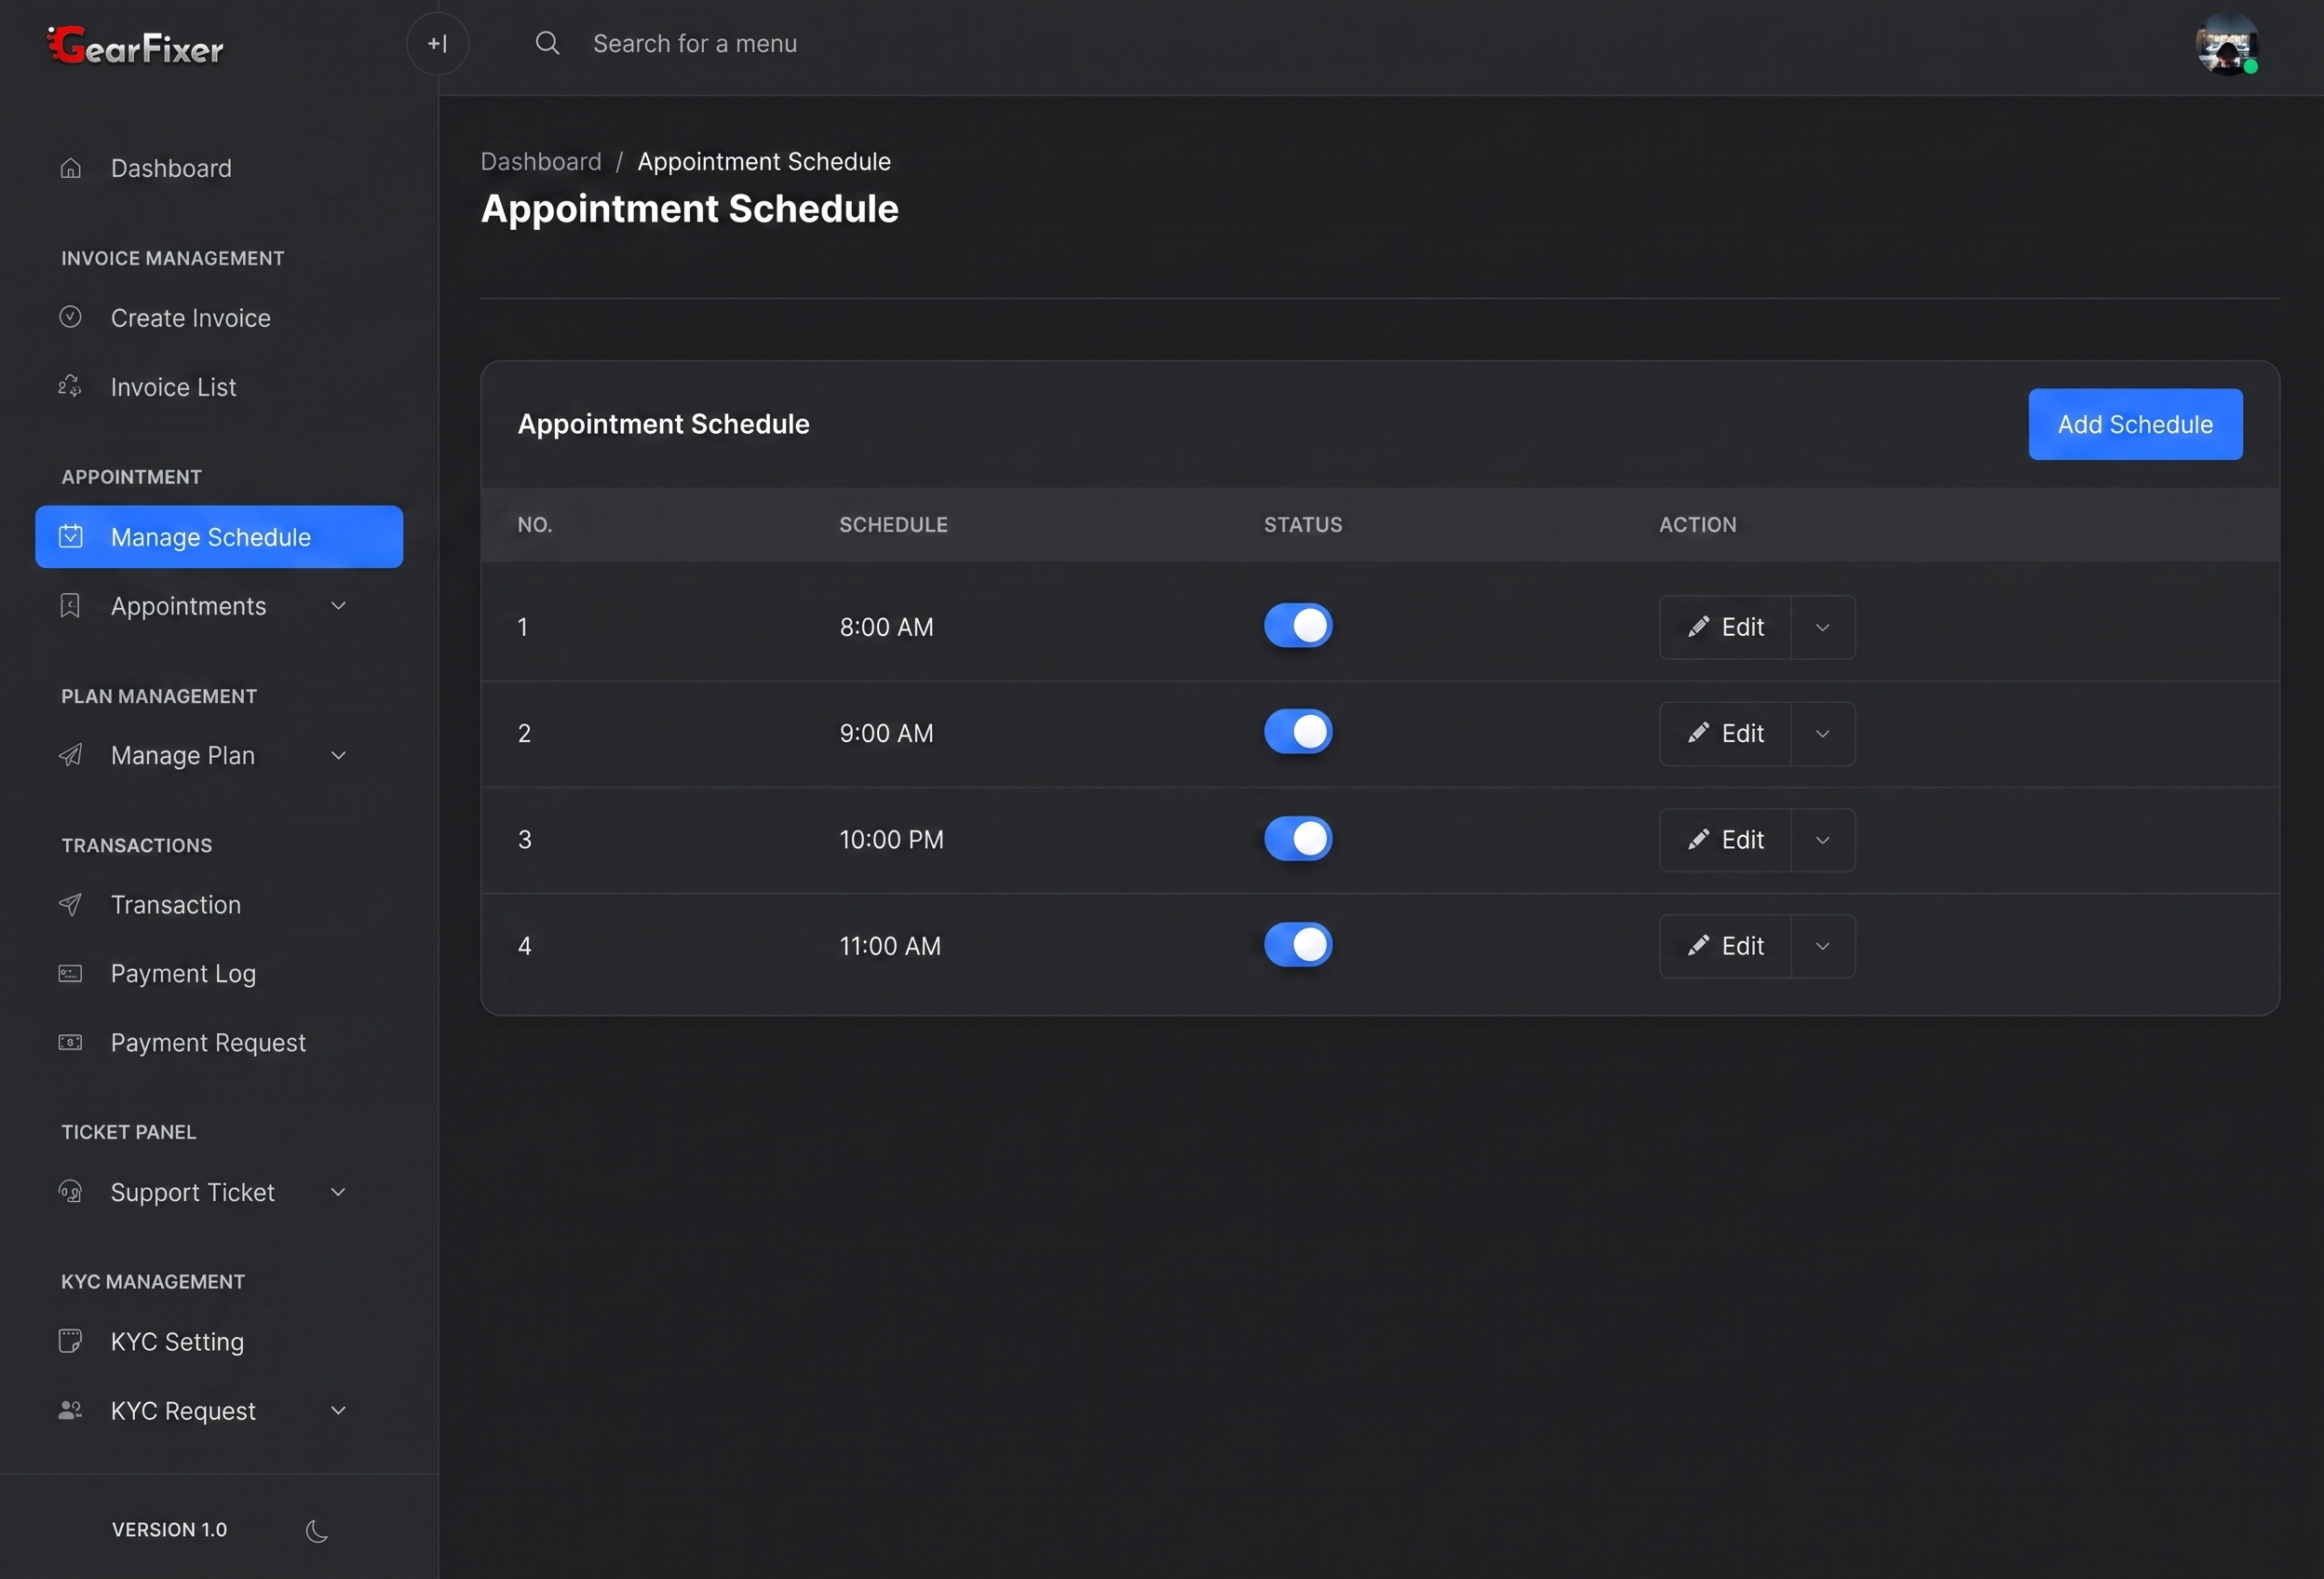Click the NO. column header
Image resolution: width=2324 pixels, height=1579 pixels.
coord(535,524)
